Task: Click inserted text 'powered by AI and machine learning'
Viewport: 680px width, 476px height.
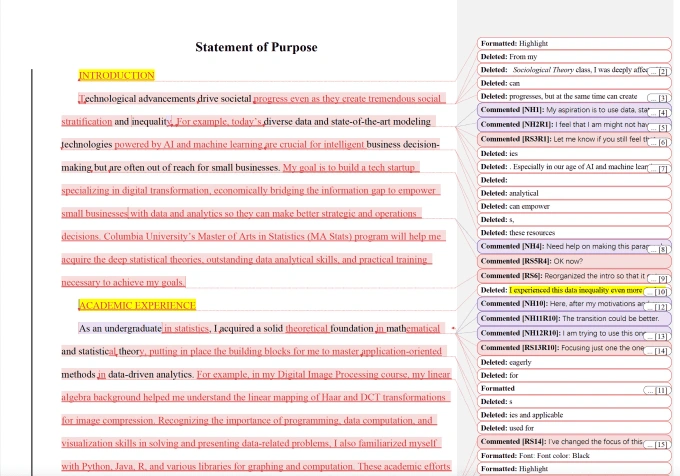Action: coord(189,144)
